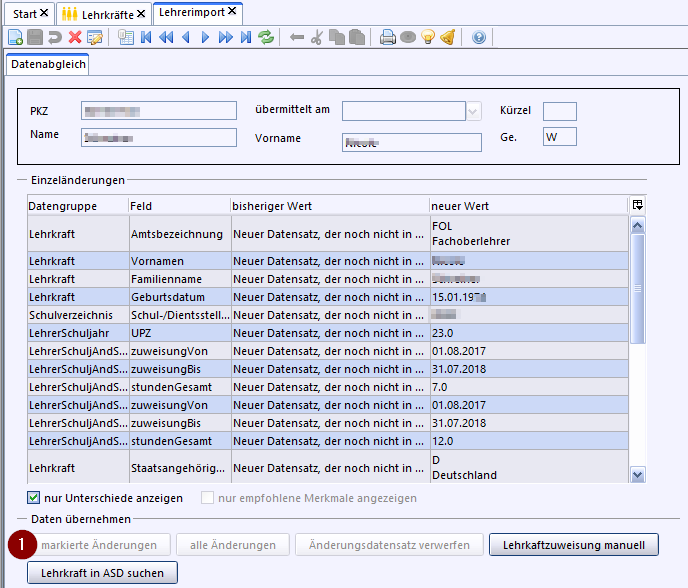Select the Geburtsdatum row
This screenshot has height=588, width=688.
click(x=328, y=297)
